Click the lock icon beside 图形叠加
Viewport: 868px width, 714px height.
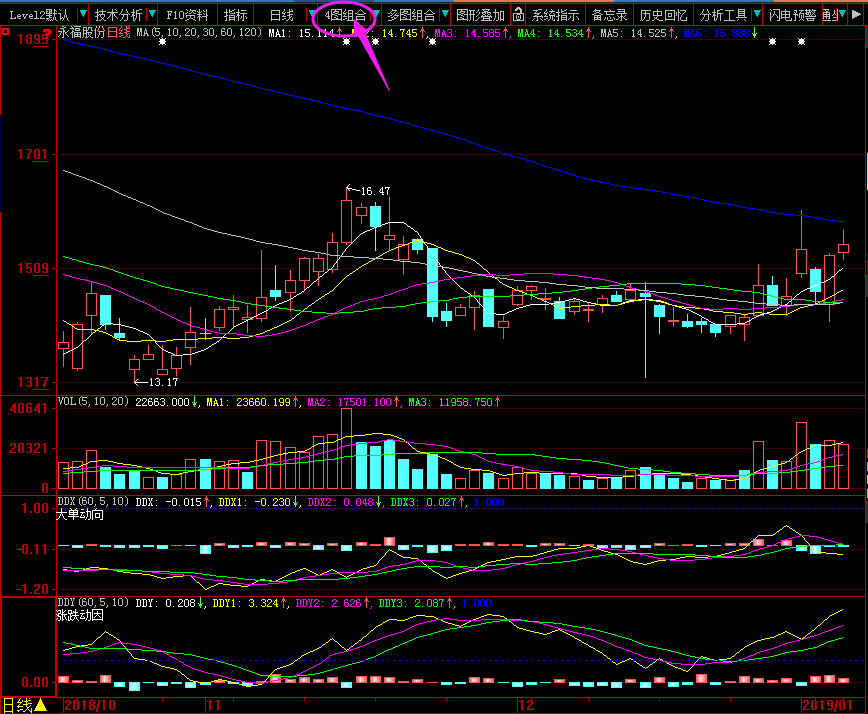coord(518,15)
